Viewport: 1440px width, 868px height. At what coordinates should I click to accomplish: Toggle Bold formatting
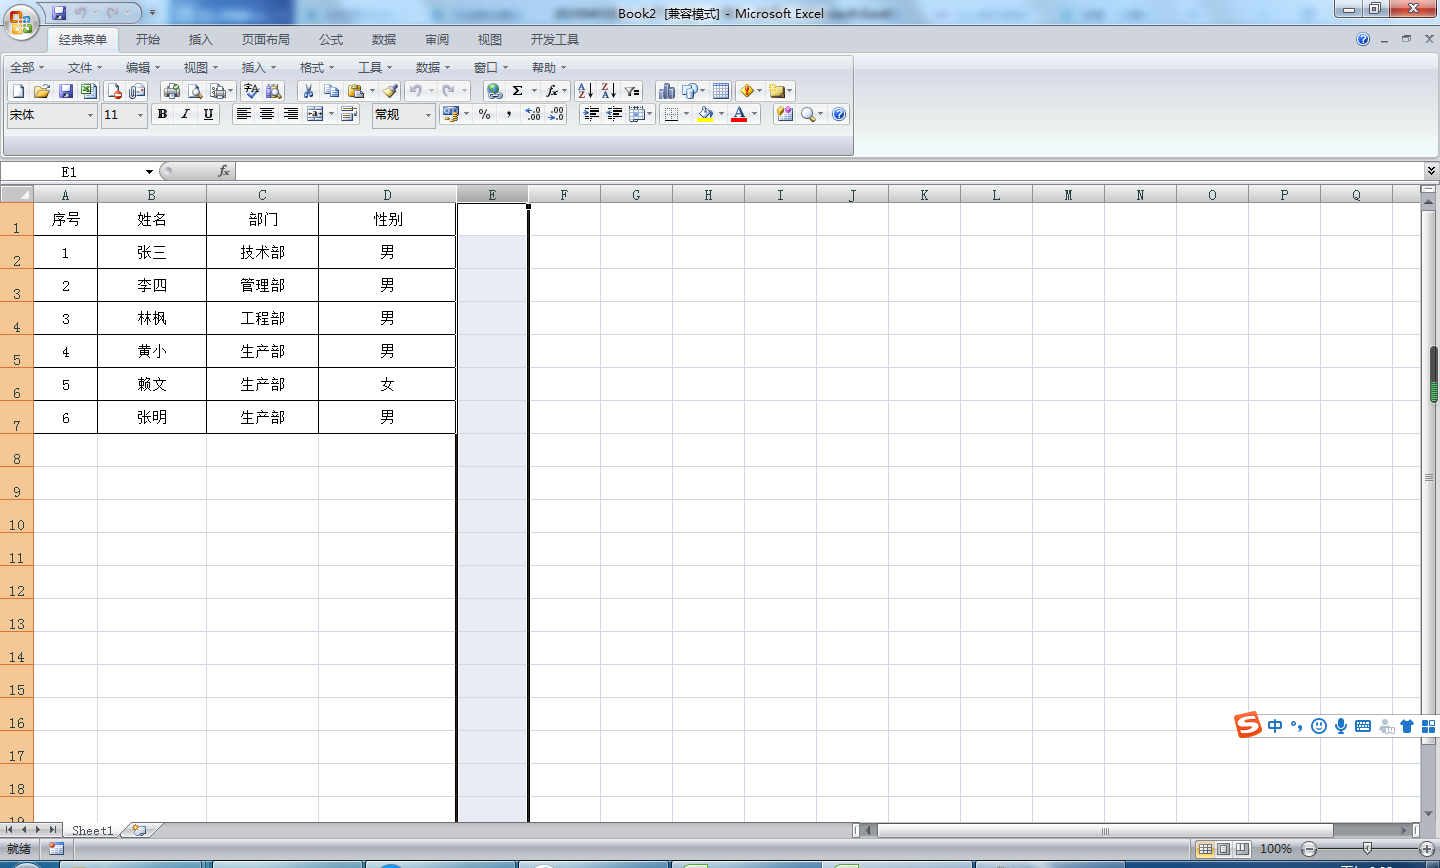162,115
